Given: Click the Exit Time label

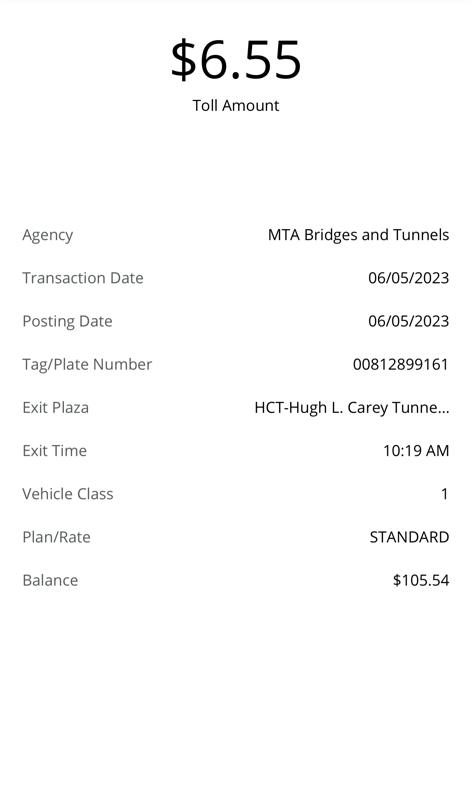Looking at the screenshot, I should [55, 451].
